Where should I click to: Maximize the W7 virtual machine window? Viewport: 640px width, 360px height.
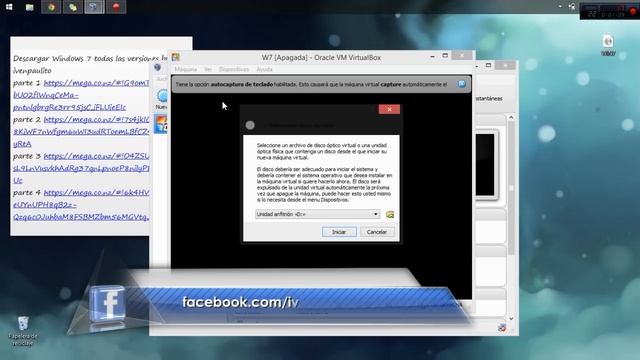pyautogui.click(x=445, y=56)
